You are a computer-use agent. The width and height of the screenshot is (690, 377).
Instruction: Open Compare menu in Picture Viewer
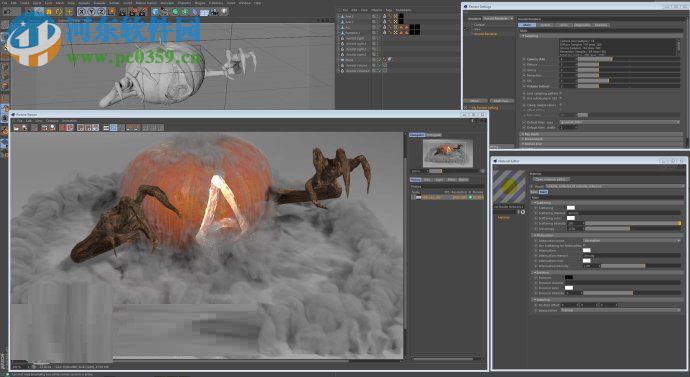pyautogui.click(x=52, y=121)
